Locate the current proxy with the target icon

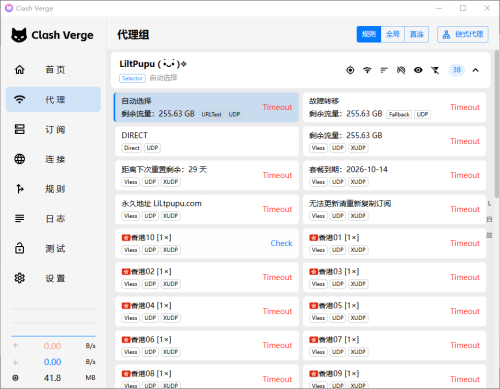pyautogui.click(x=350, y=70)
